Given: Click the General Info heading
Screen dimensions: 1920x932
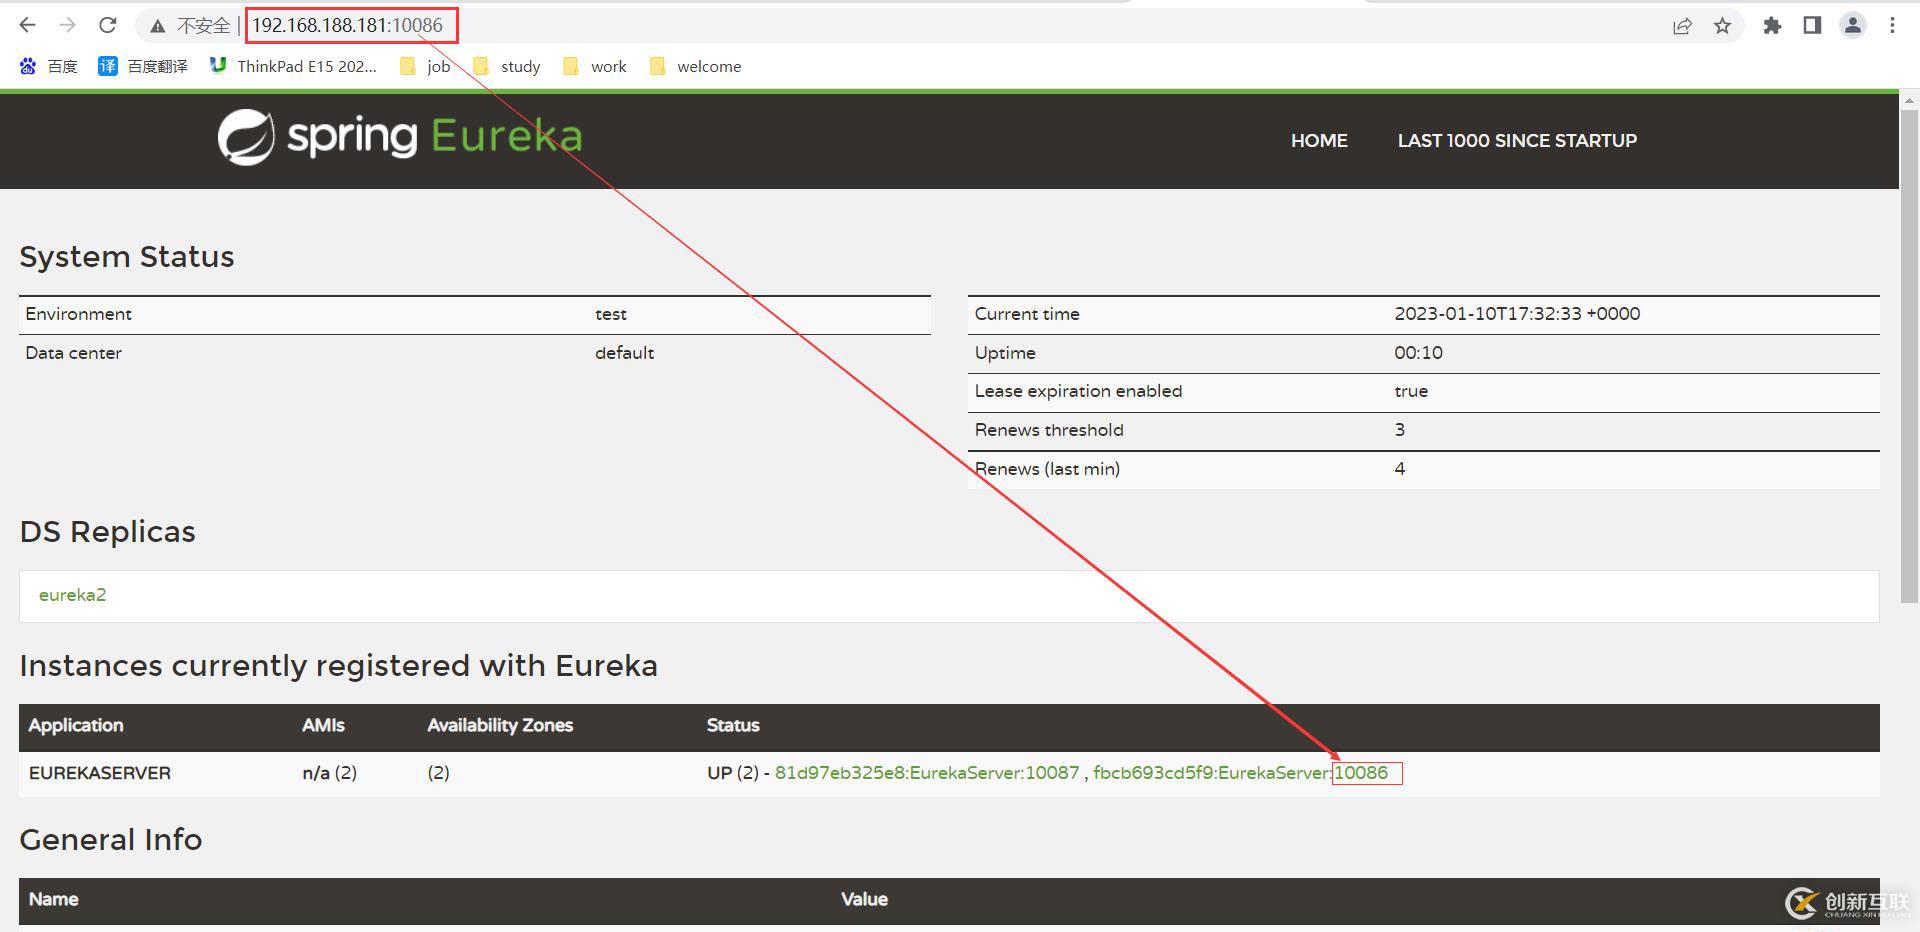Looking at the screenshot, I should point(111,840).
